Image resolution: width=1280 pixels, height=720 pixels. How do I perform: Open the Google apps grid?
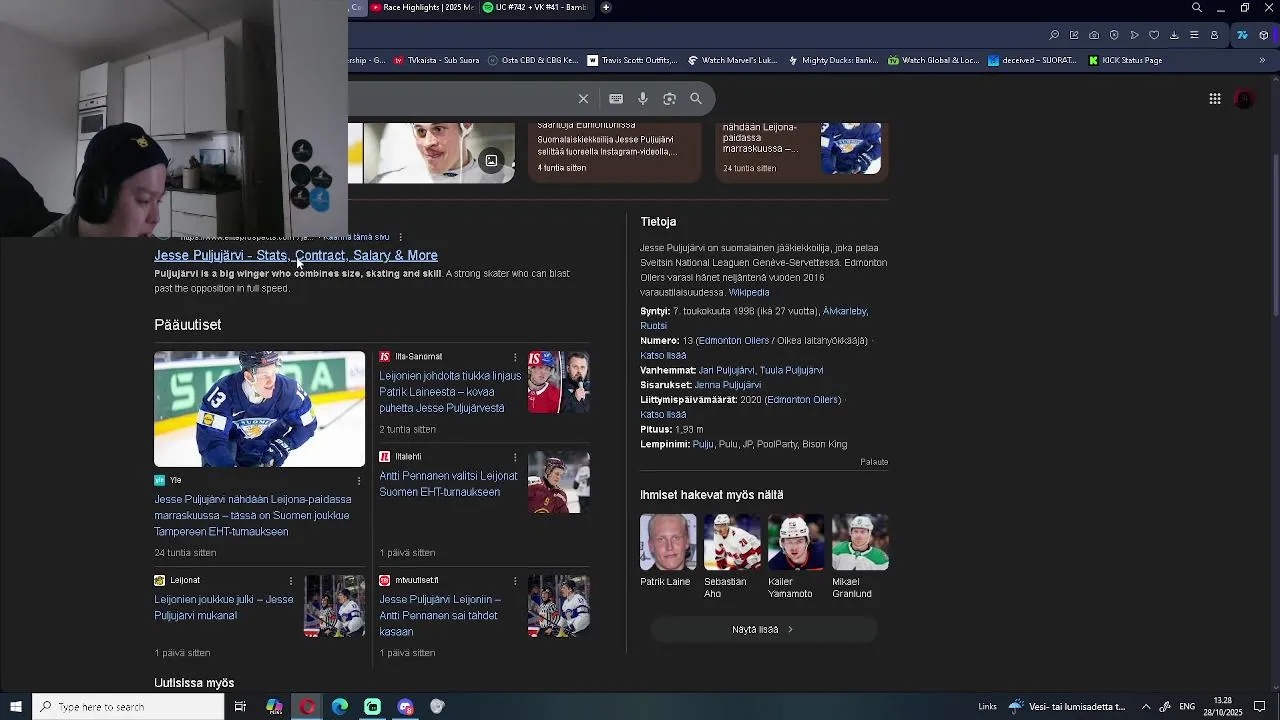point(1215,99)
